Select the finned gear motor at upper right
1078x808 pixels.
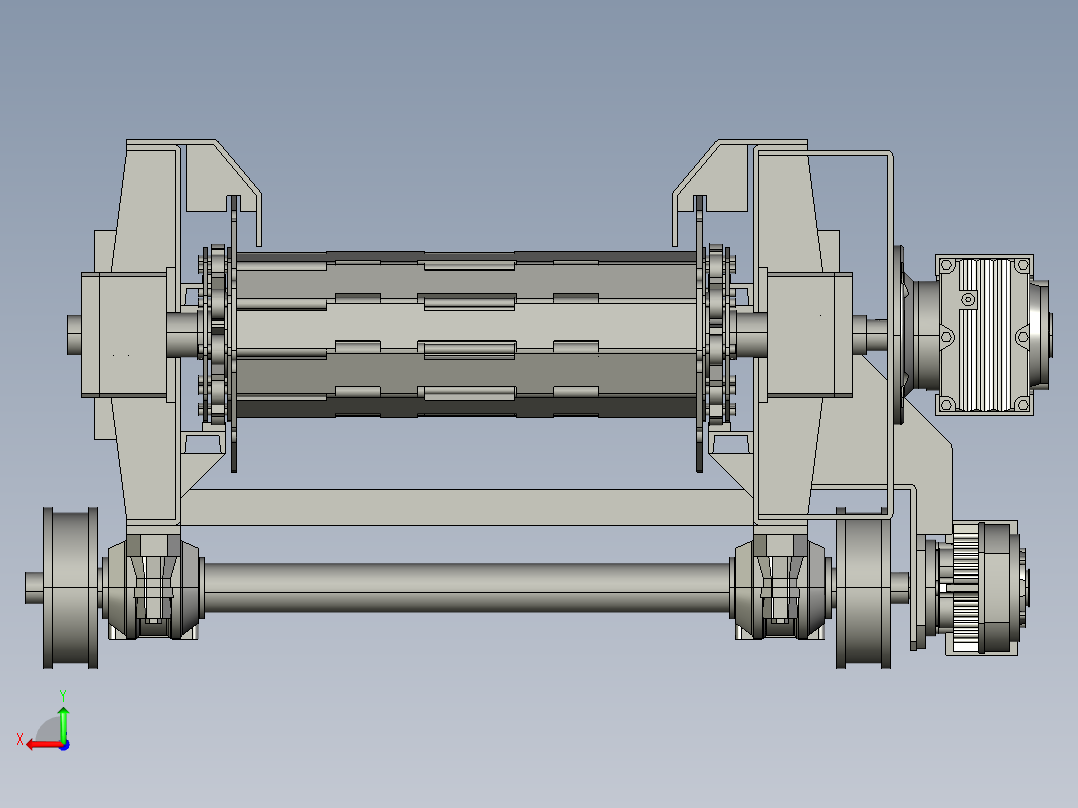point(984,335)
